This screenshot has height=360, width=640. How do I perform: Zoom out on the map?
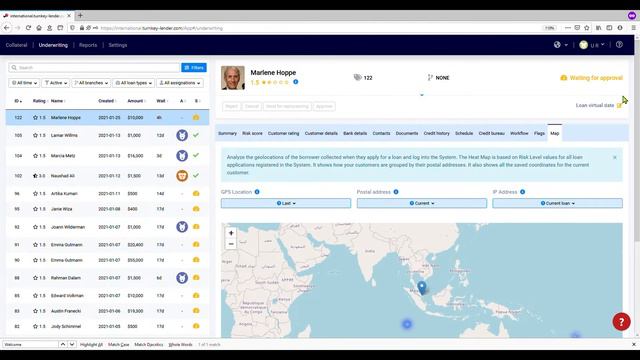[231, 244]
